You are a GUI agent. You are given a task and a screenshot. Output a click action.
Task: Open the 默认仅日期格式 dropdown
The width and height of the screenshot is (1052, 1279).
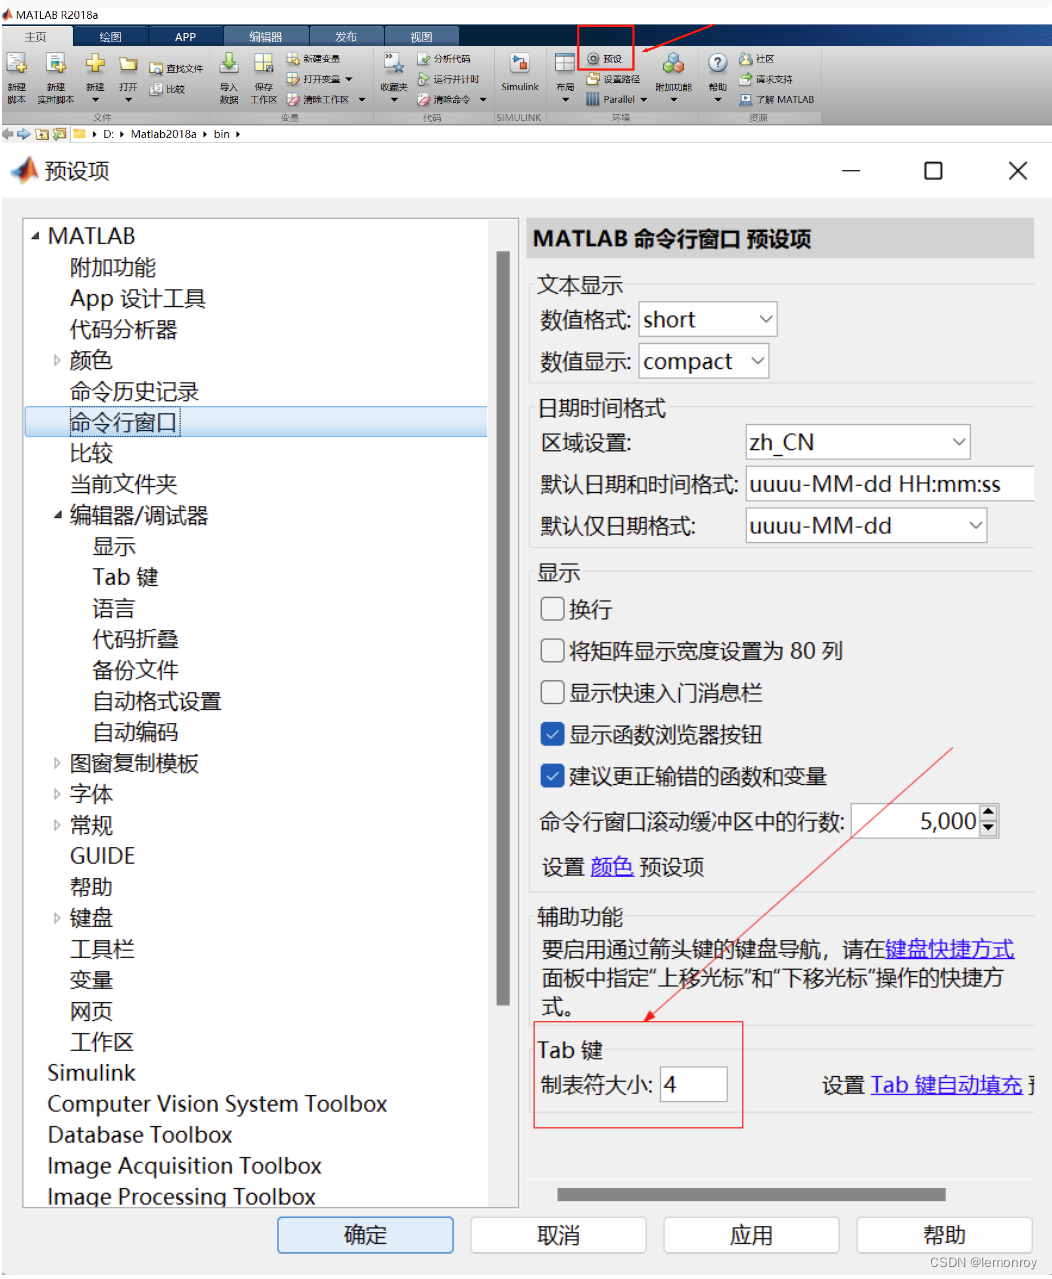click(x=866, y=526)
